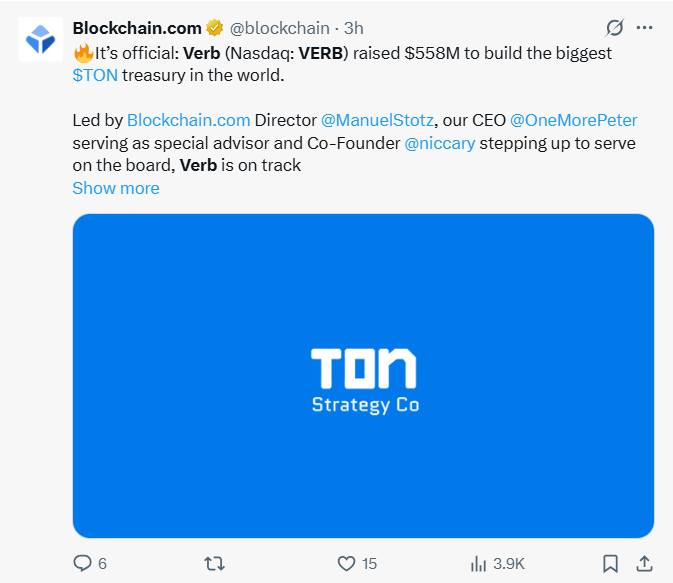Open Blockchain.com profile avatar
673x583 pixels.
point(41,39)
